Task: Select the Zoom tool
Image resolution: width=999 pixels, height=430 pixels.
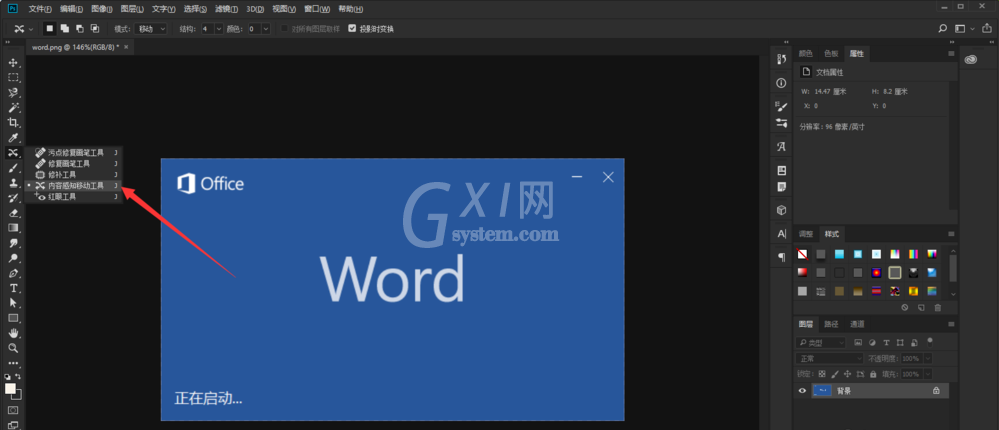Action: 13,348
